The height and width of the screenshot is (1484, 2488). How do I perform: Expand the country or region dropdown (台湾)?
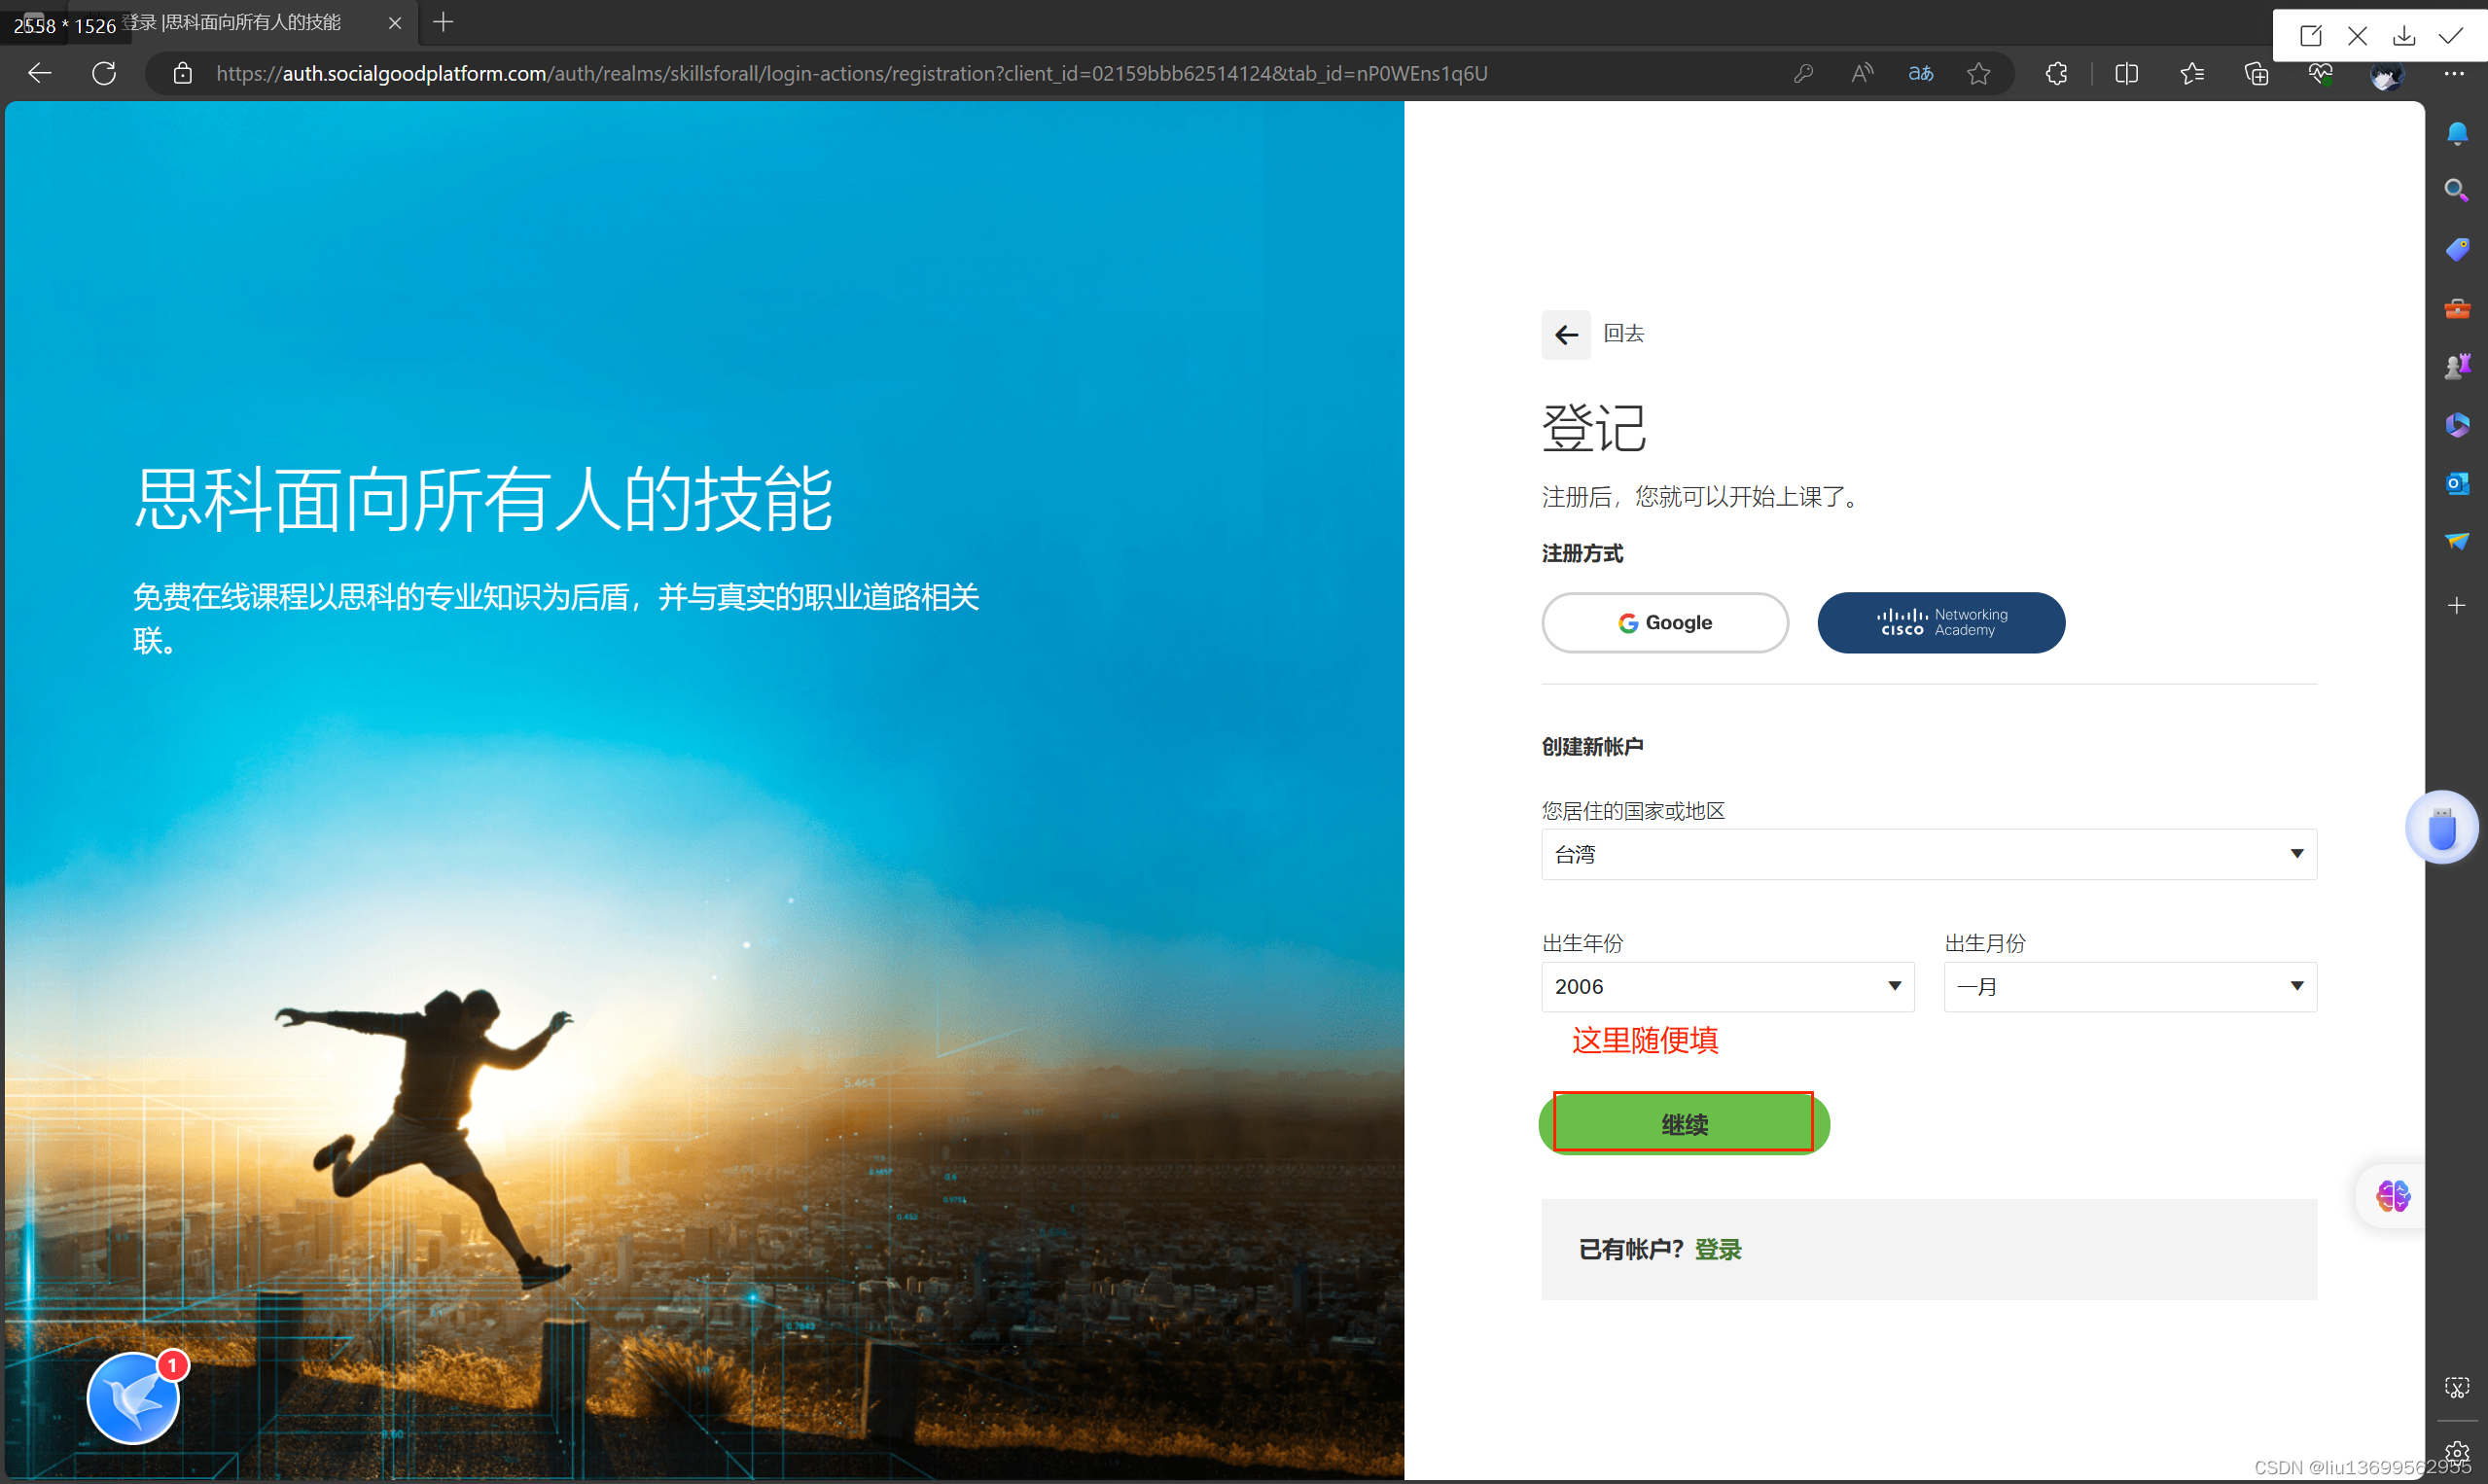[x=1928, y=854]
